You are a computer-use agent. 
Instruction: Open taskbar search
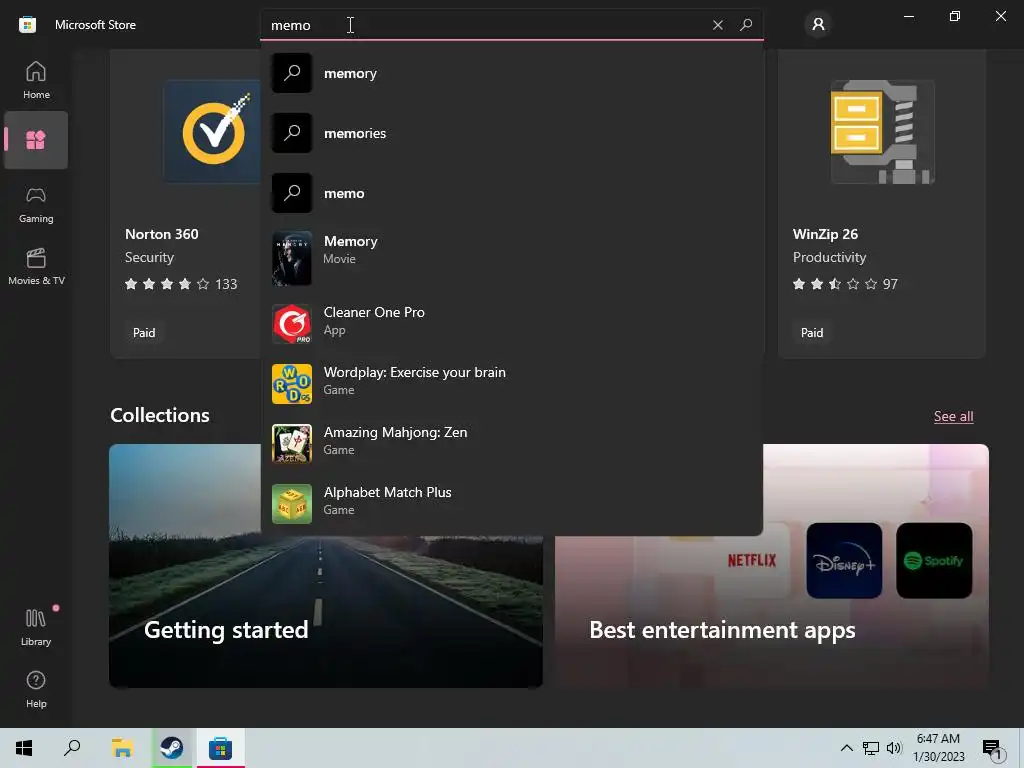pyautogui.click(x=72, y=748)
